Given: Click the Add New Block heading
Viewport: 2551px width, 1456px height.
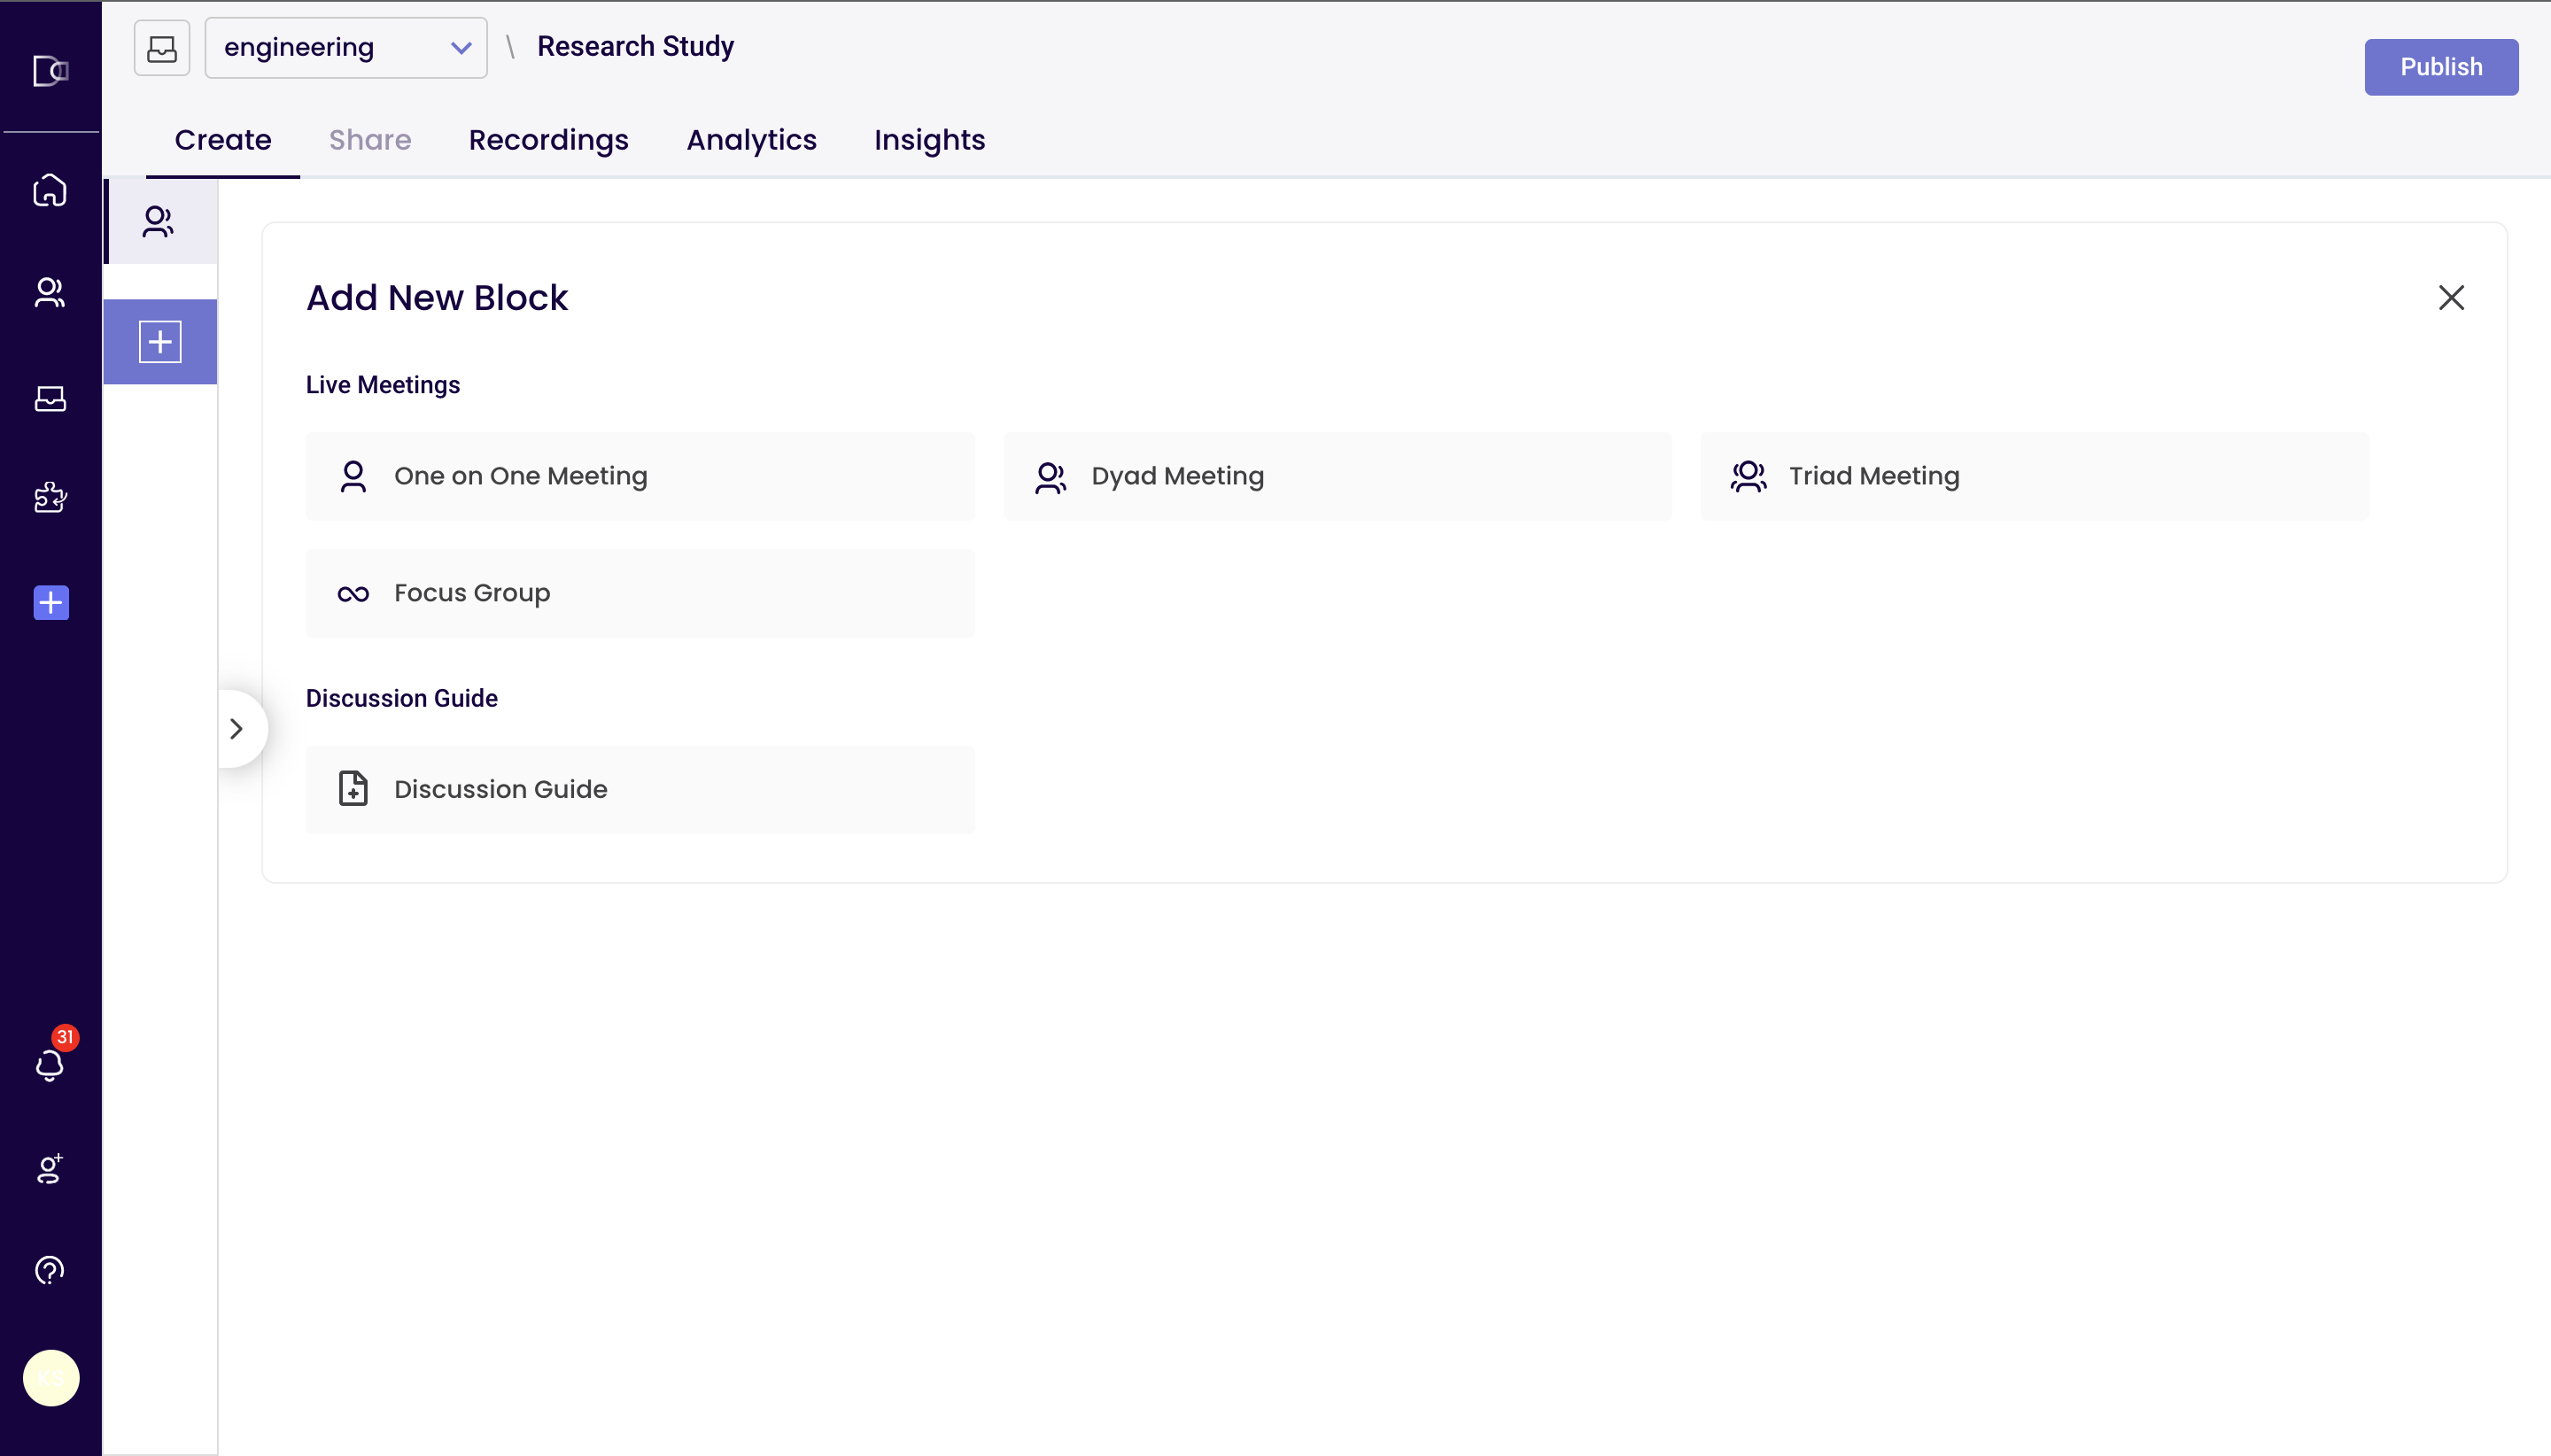Looking at the screenshot, I should 437,297.
